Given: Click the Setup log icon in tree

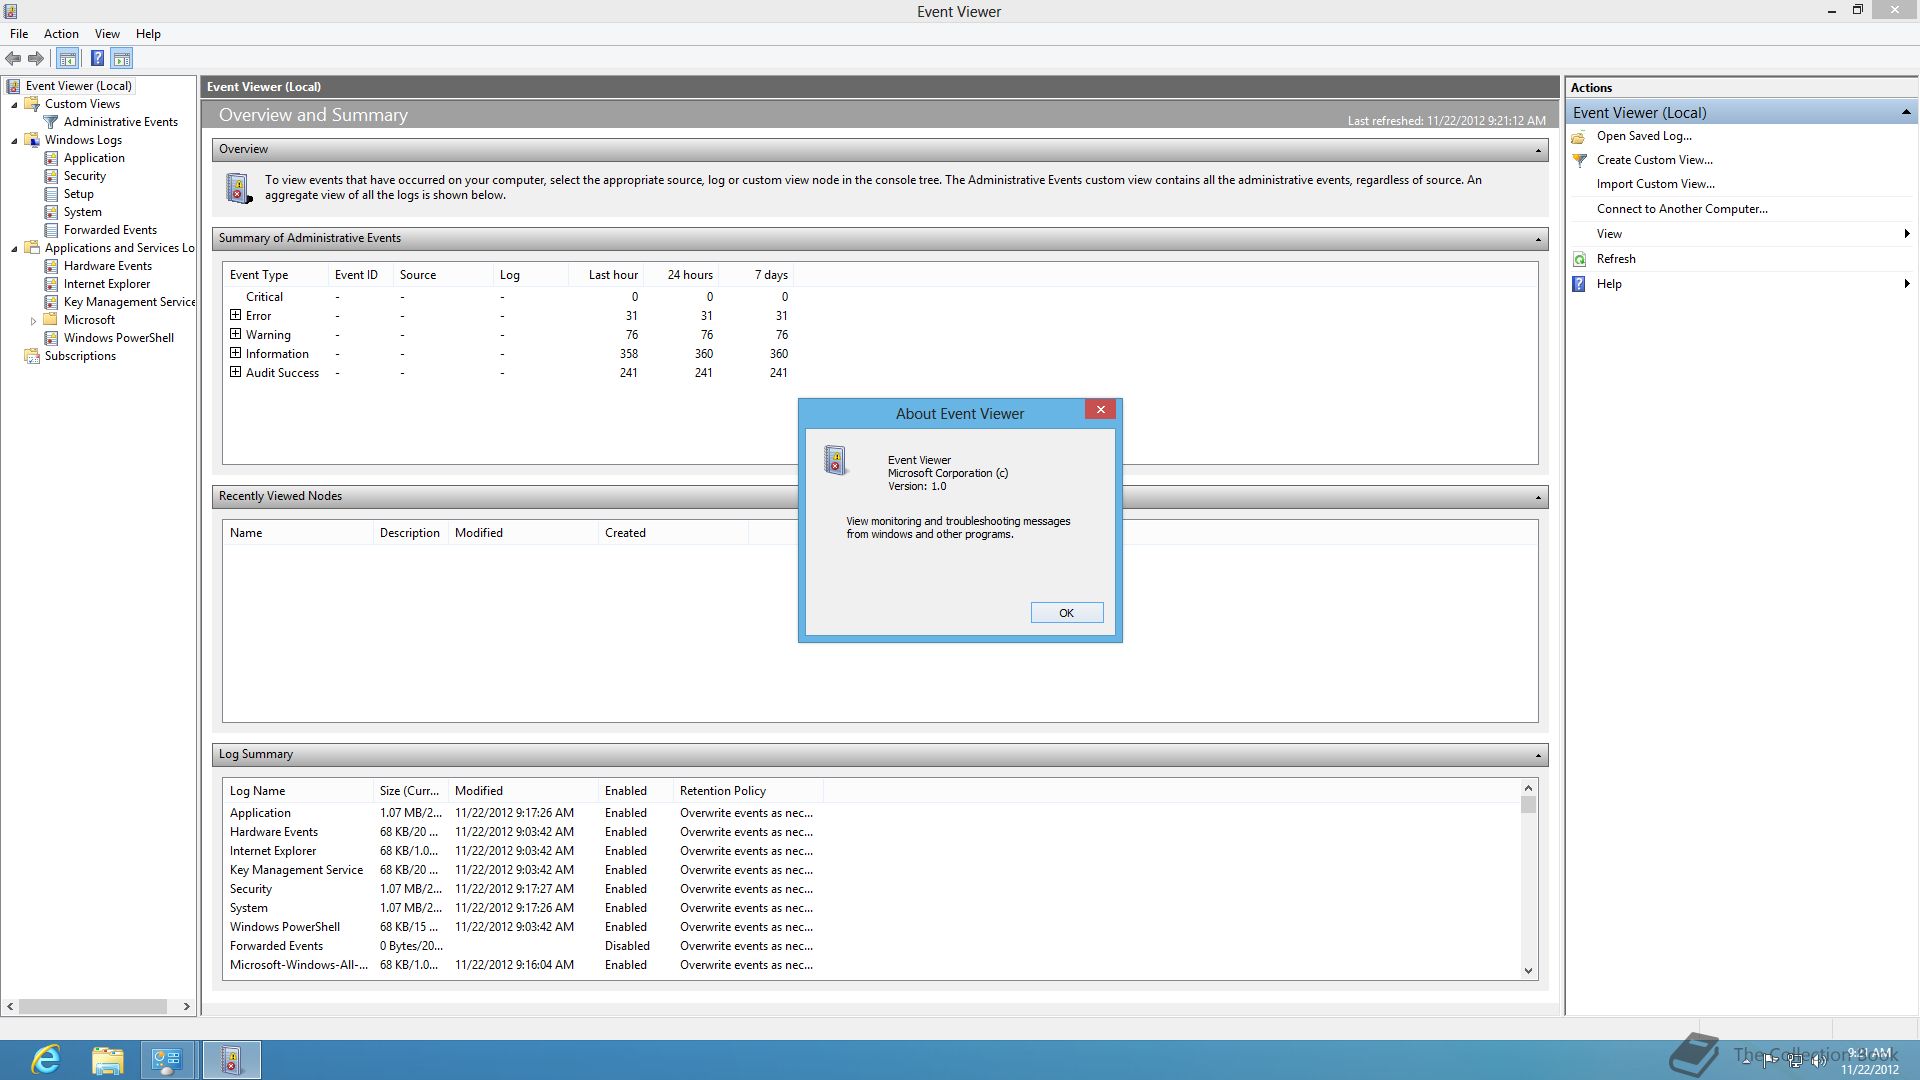Looking at the screenshot, I should click(x=51, y=194).
